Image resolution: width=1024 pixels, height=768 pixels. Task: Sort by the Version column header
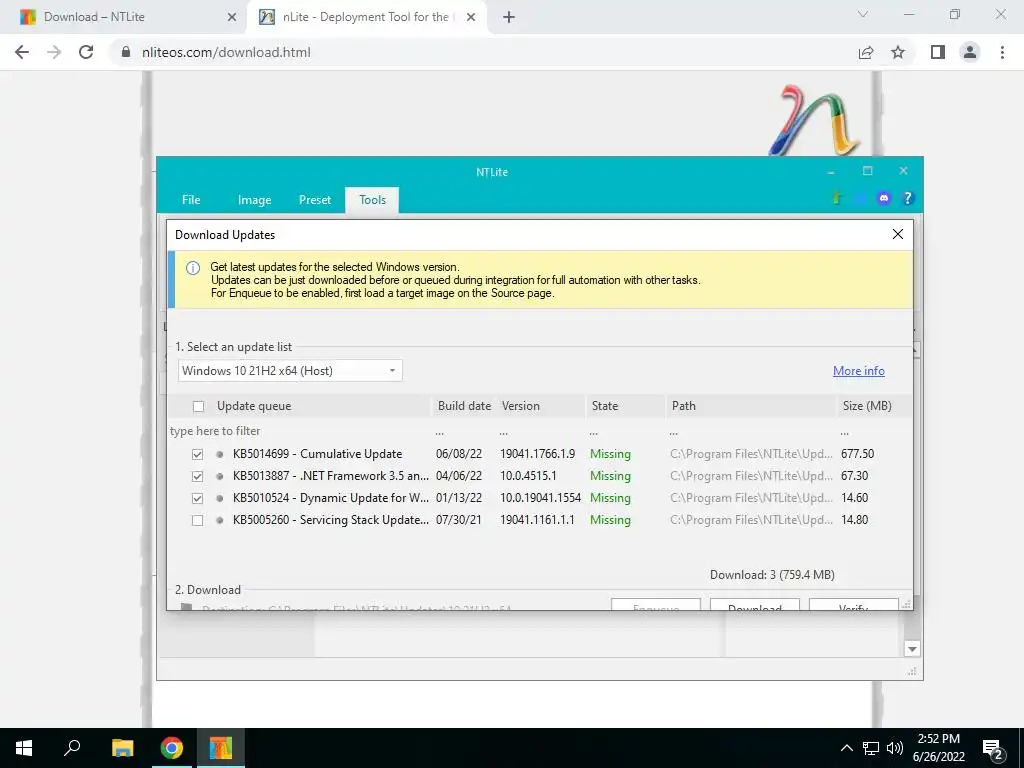click(x=541, y=406)
